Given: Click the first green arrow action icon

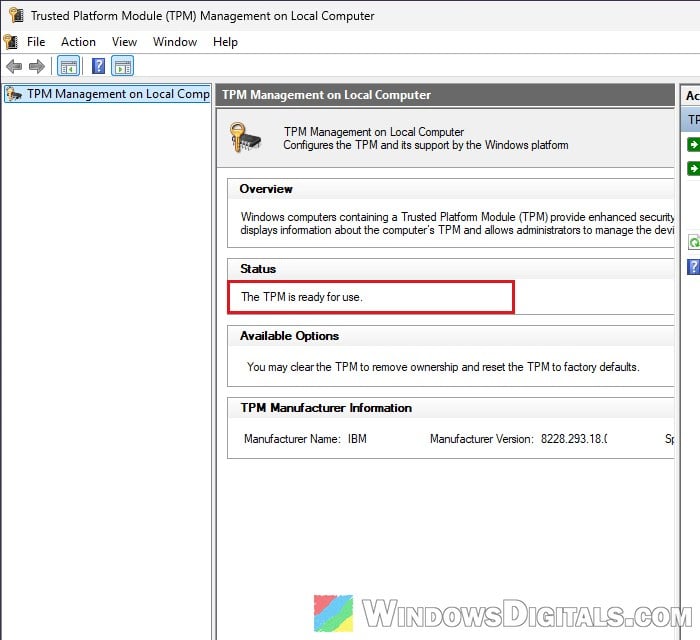Looking at the screenshot, I should [x=693, y=145].
